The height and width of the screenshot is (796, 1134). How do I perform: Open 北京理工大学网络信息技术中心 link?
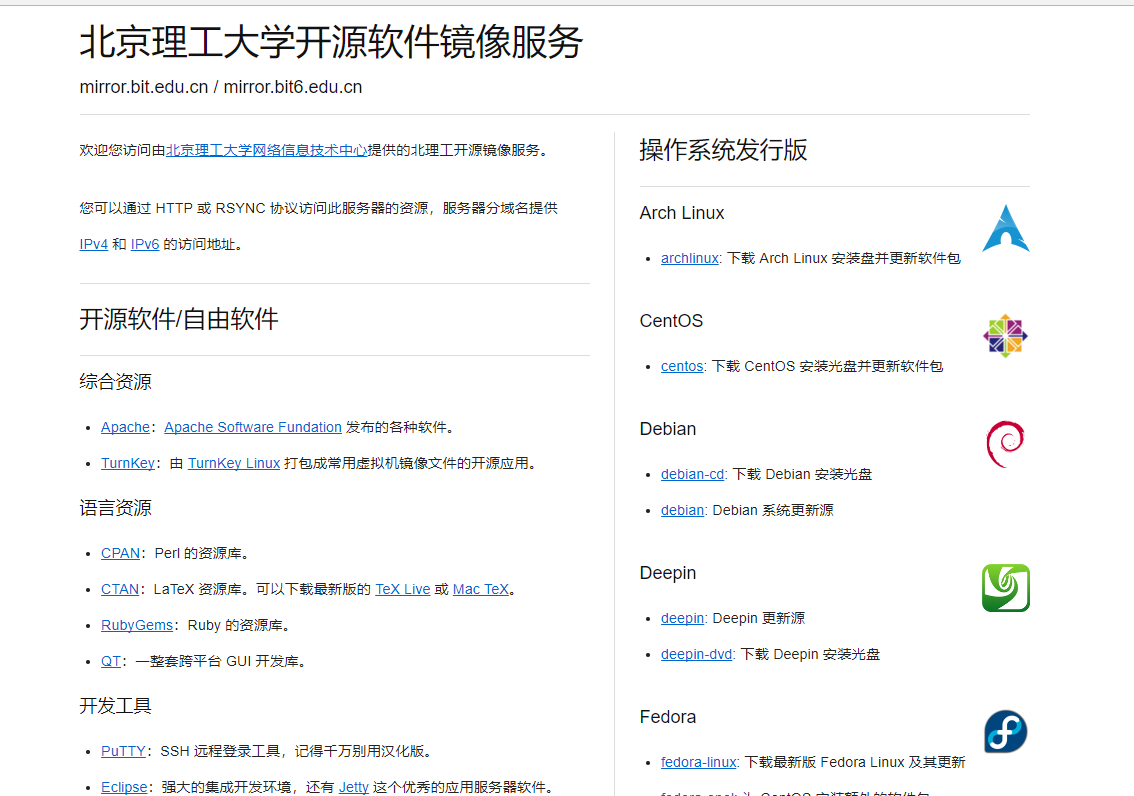(266, 150)
